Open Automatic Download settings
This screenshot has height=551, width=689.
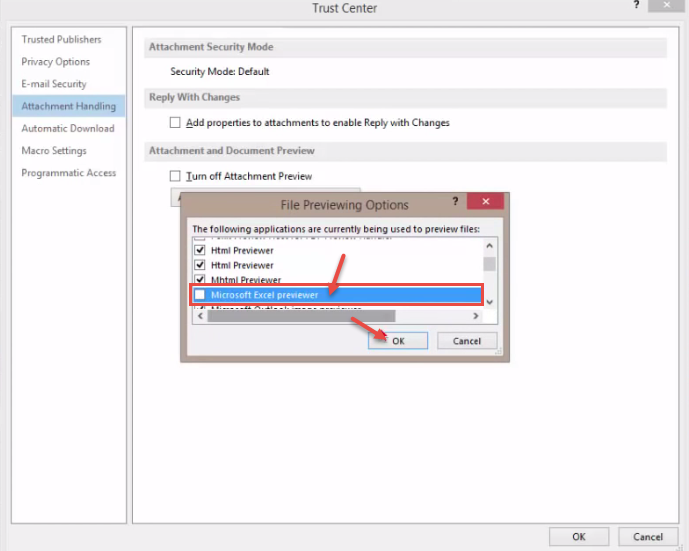(68, 128)
